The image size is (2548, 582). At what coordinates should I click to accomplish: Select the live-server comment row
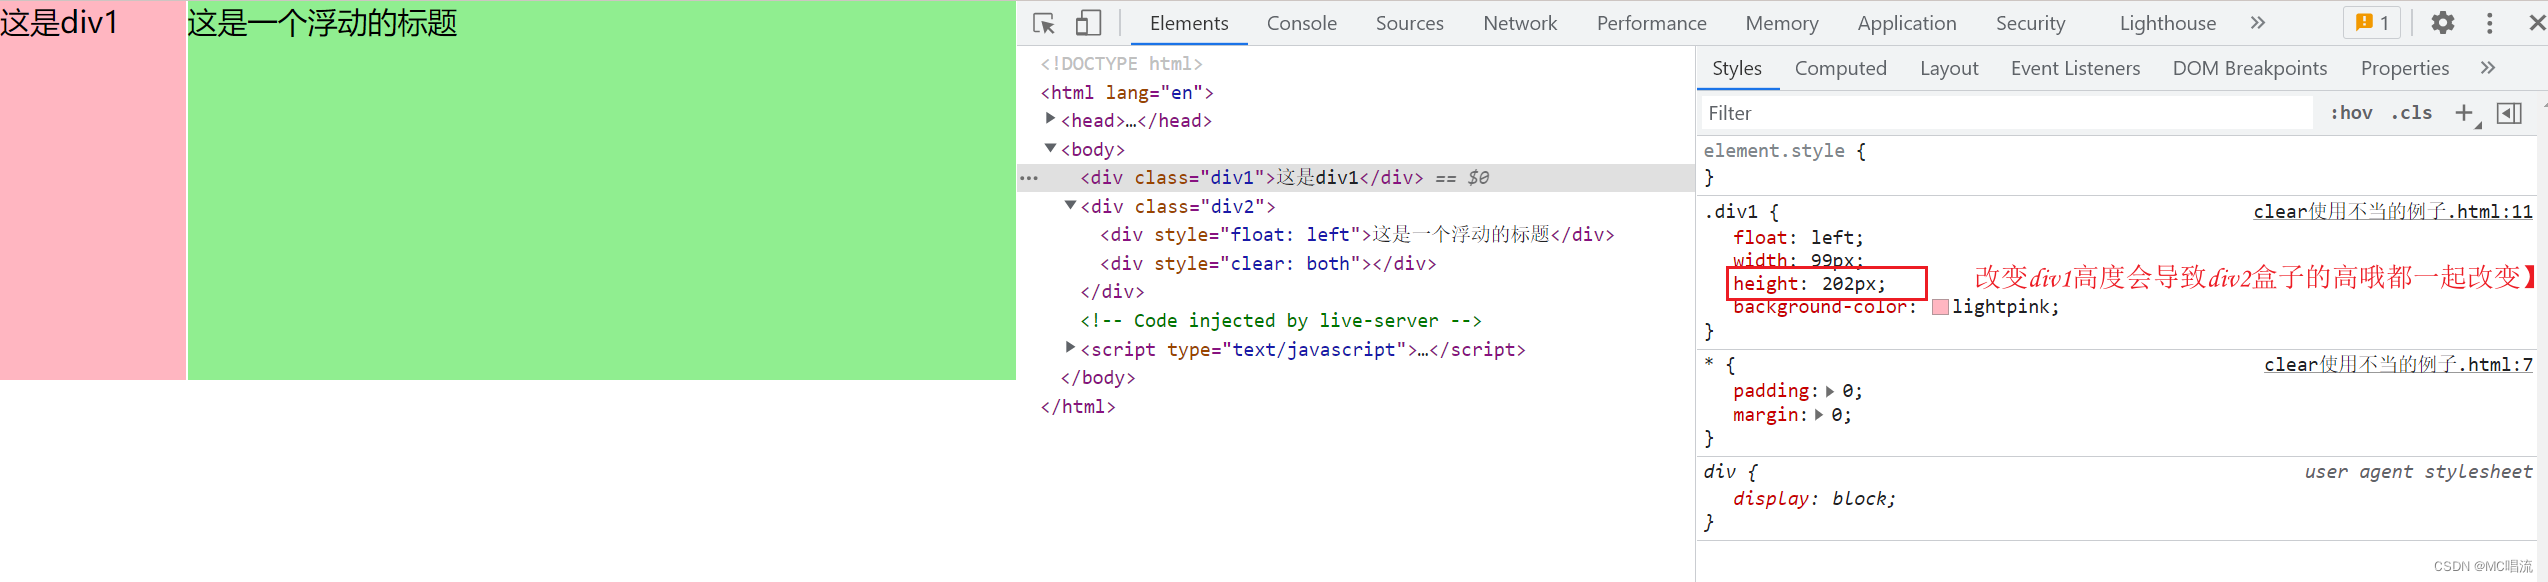[1281, 320]
